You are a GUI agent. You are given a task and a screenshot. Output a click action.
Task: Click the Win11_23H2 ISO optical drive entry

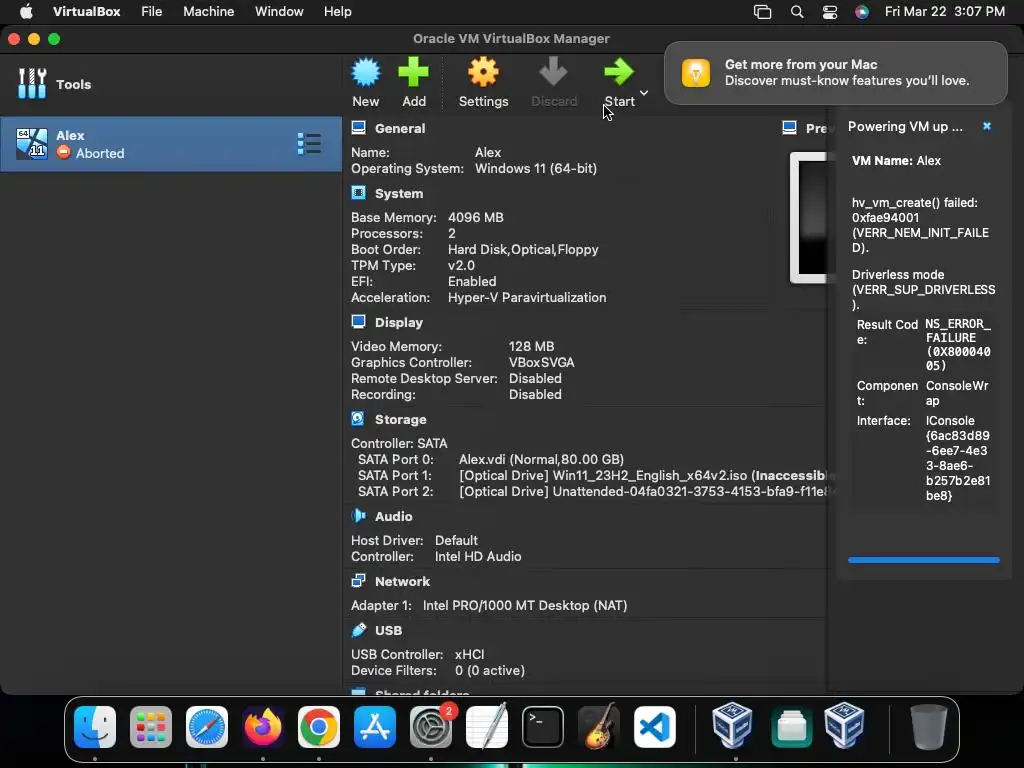(x=643, y=475)
